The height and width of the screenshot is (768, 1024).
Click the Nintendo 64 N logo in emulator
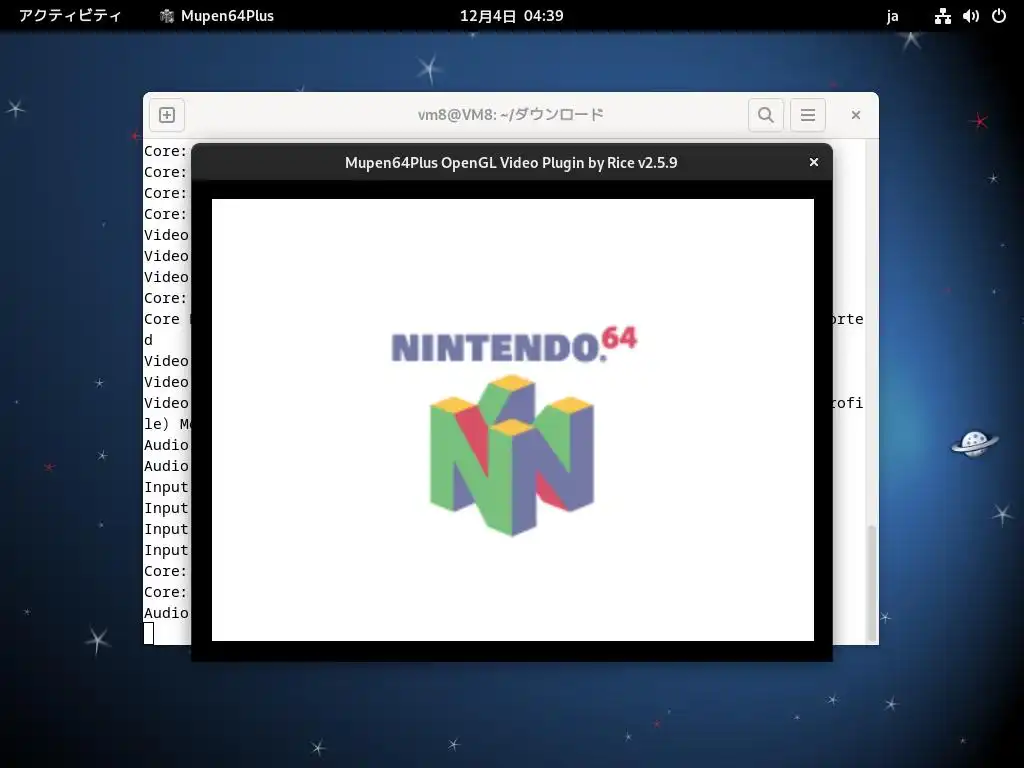click(511, 455)
